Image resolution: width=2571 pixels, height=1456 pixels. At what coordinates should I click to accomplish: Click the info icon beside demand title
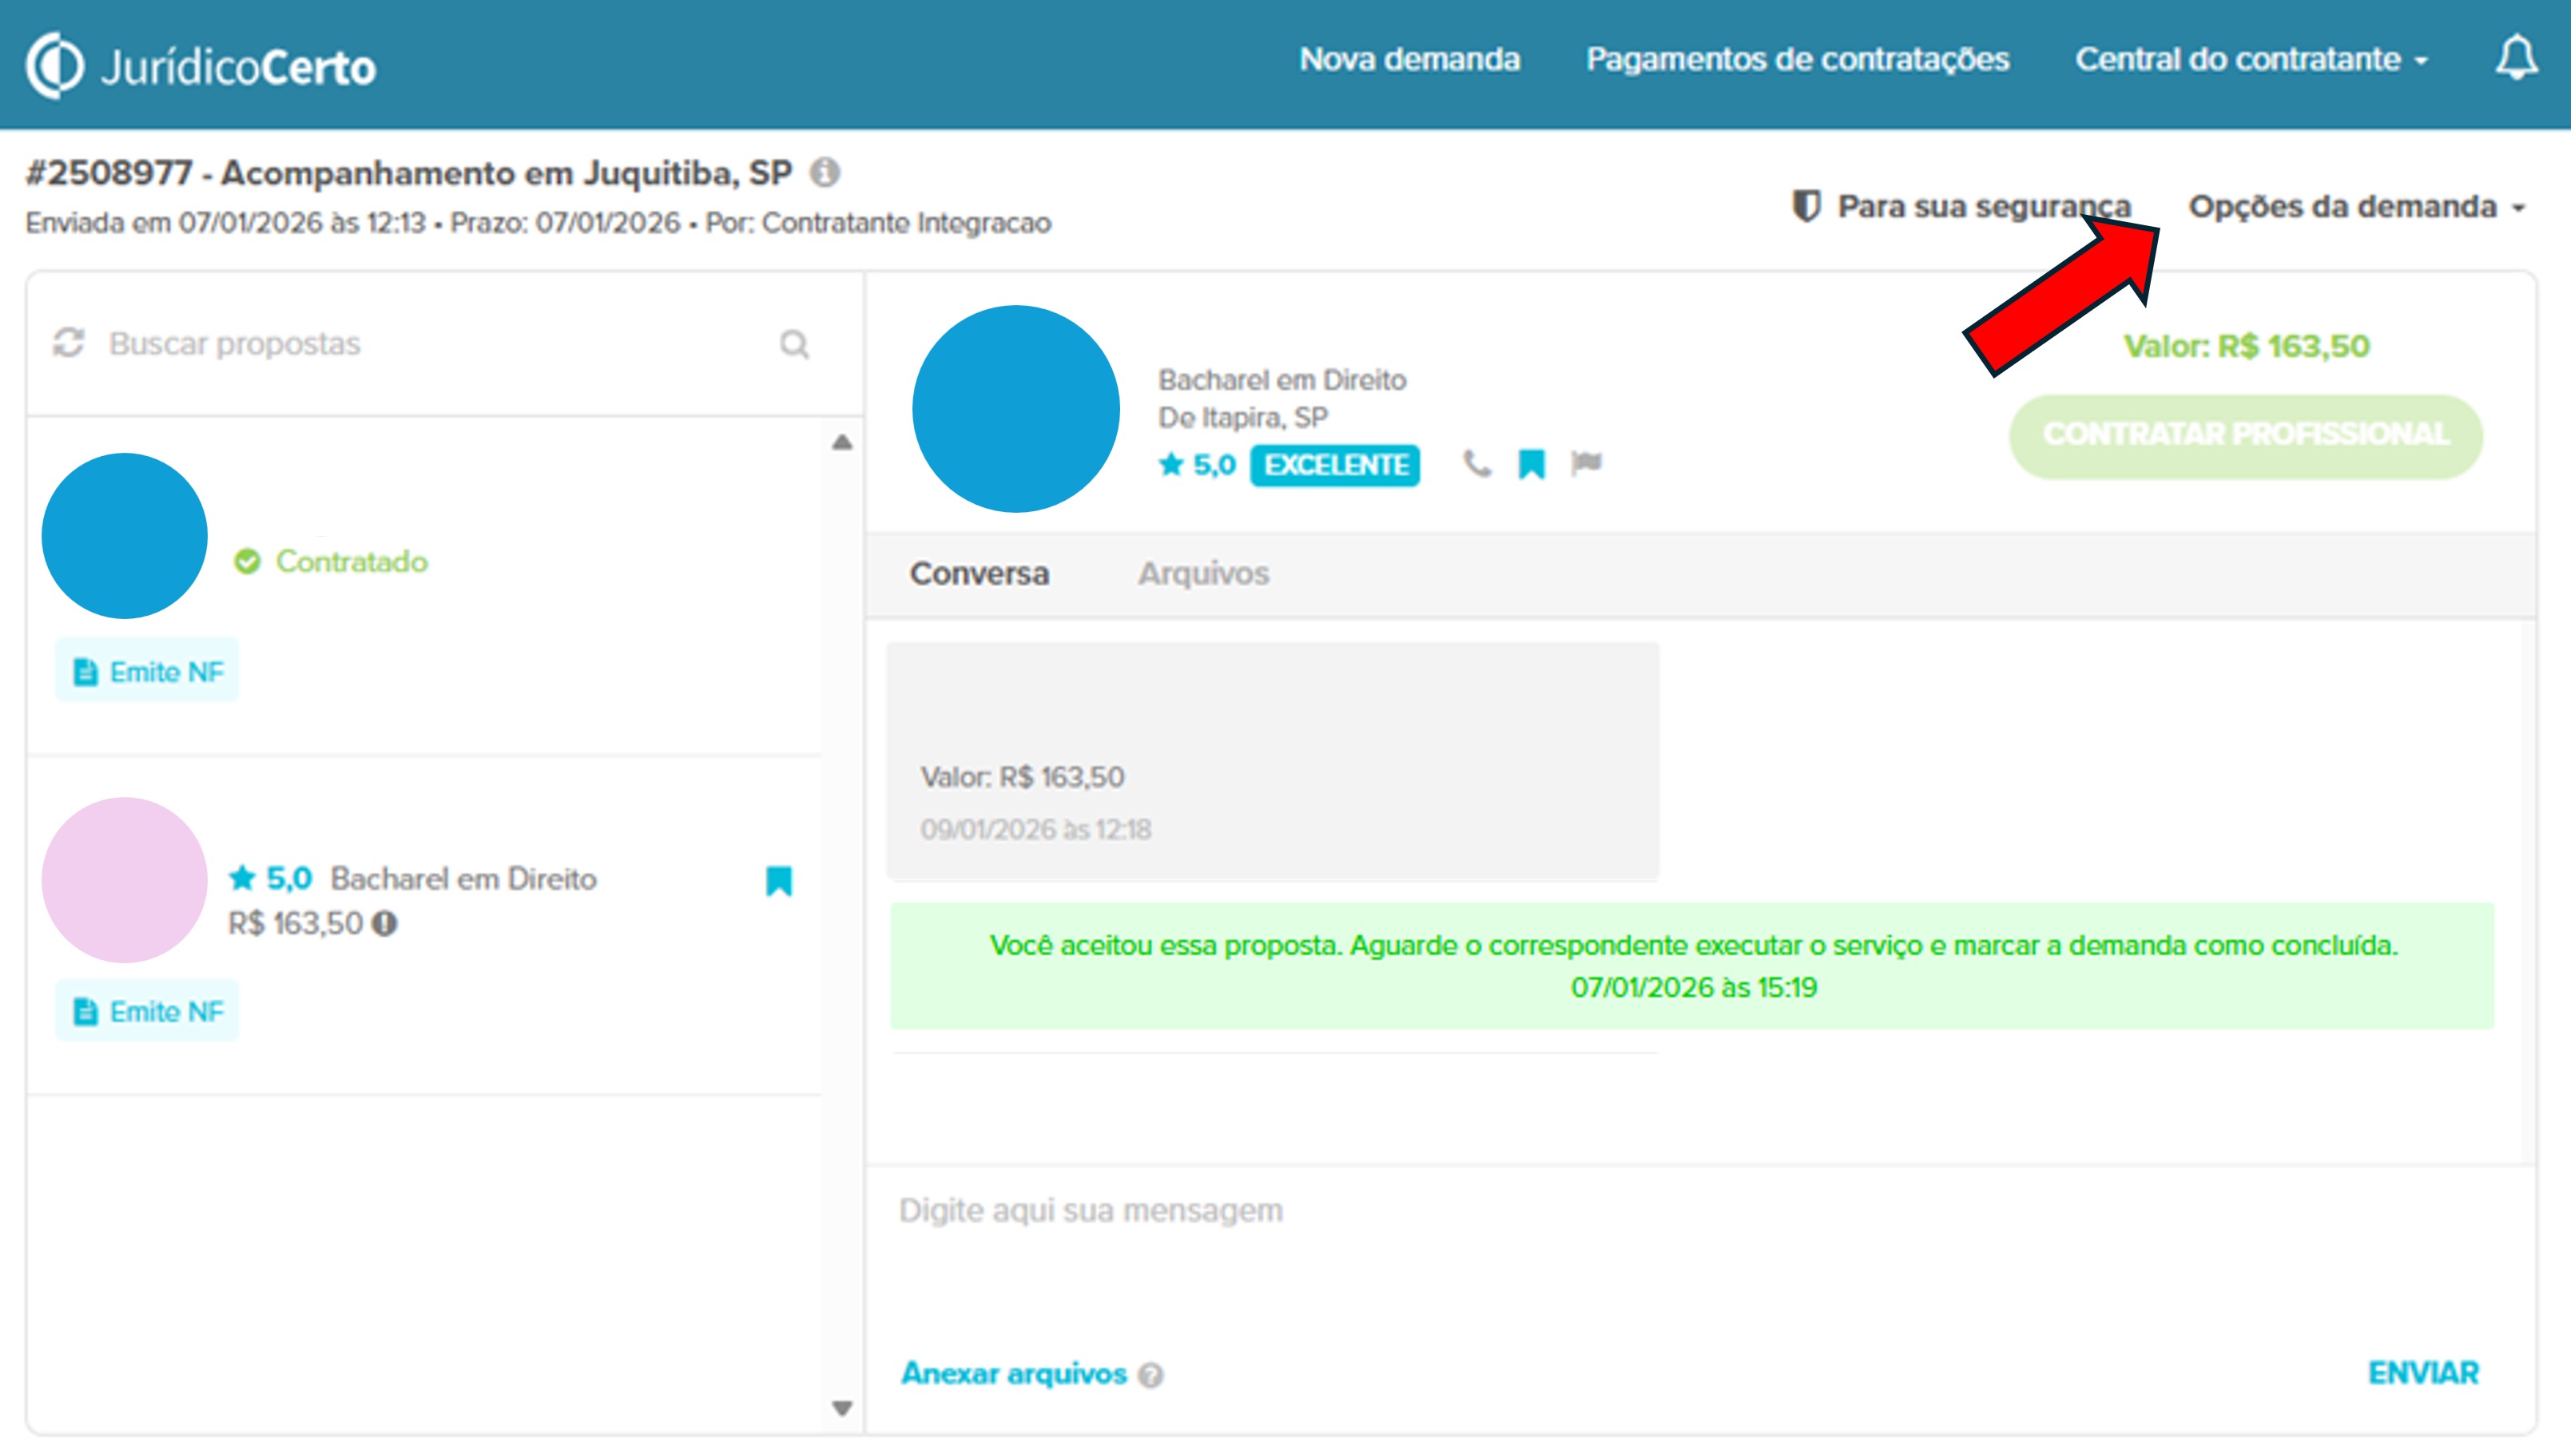825,173
